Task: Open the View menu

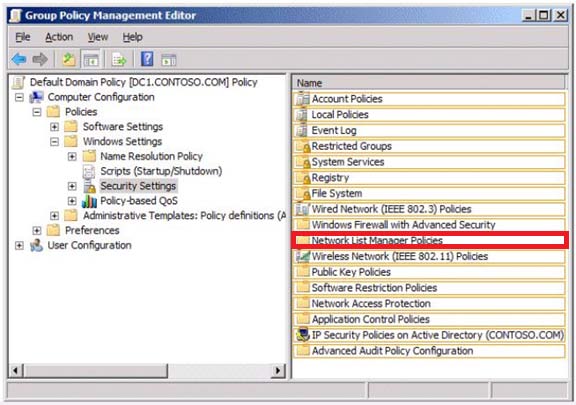Action: (x=98, y=37)
